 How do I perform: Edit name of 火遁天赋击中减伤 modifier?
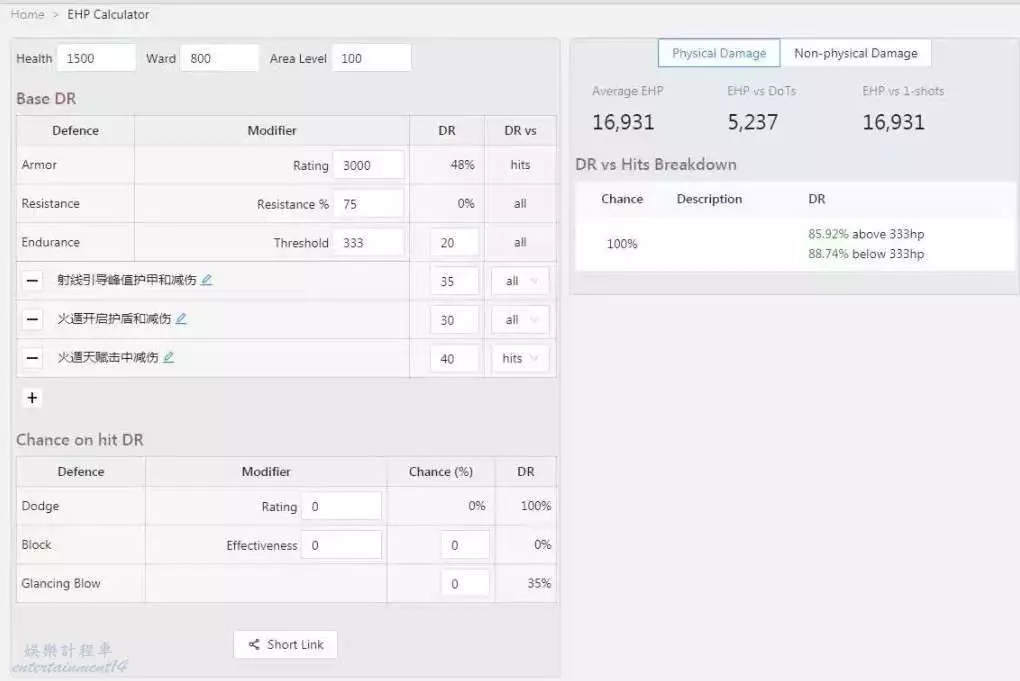click(x=169, y=357)
